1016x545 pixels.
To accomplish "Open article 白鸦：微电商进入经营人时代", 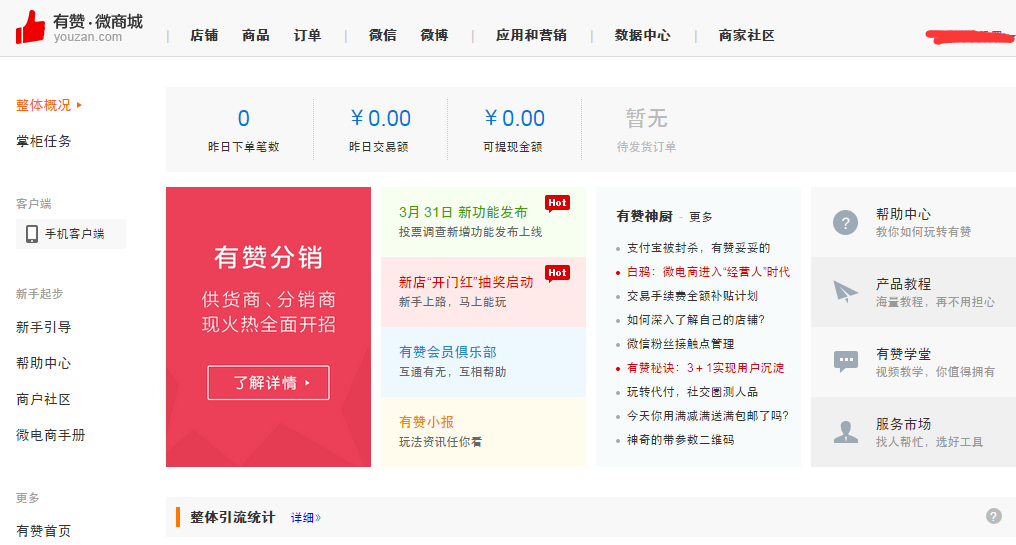I will pyautogui.click(x=708, y=272).
